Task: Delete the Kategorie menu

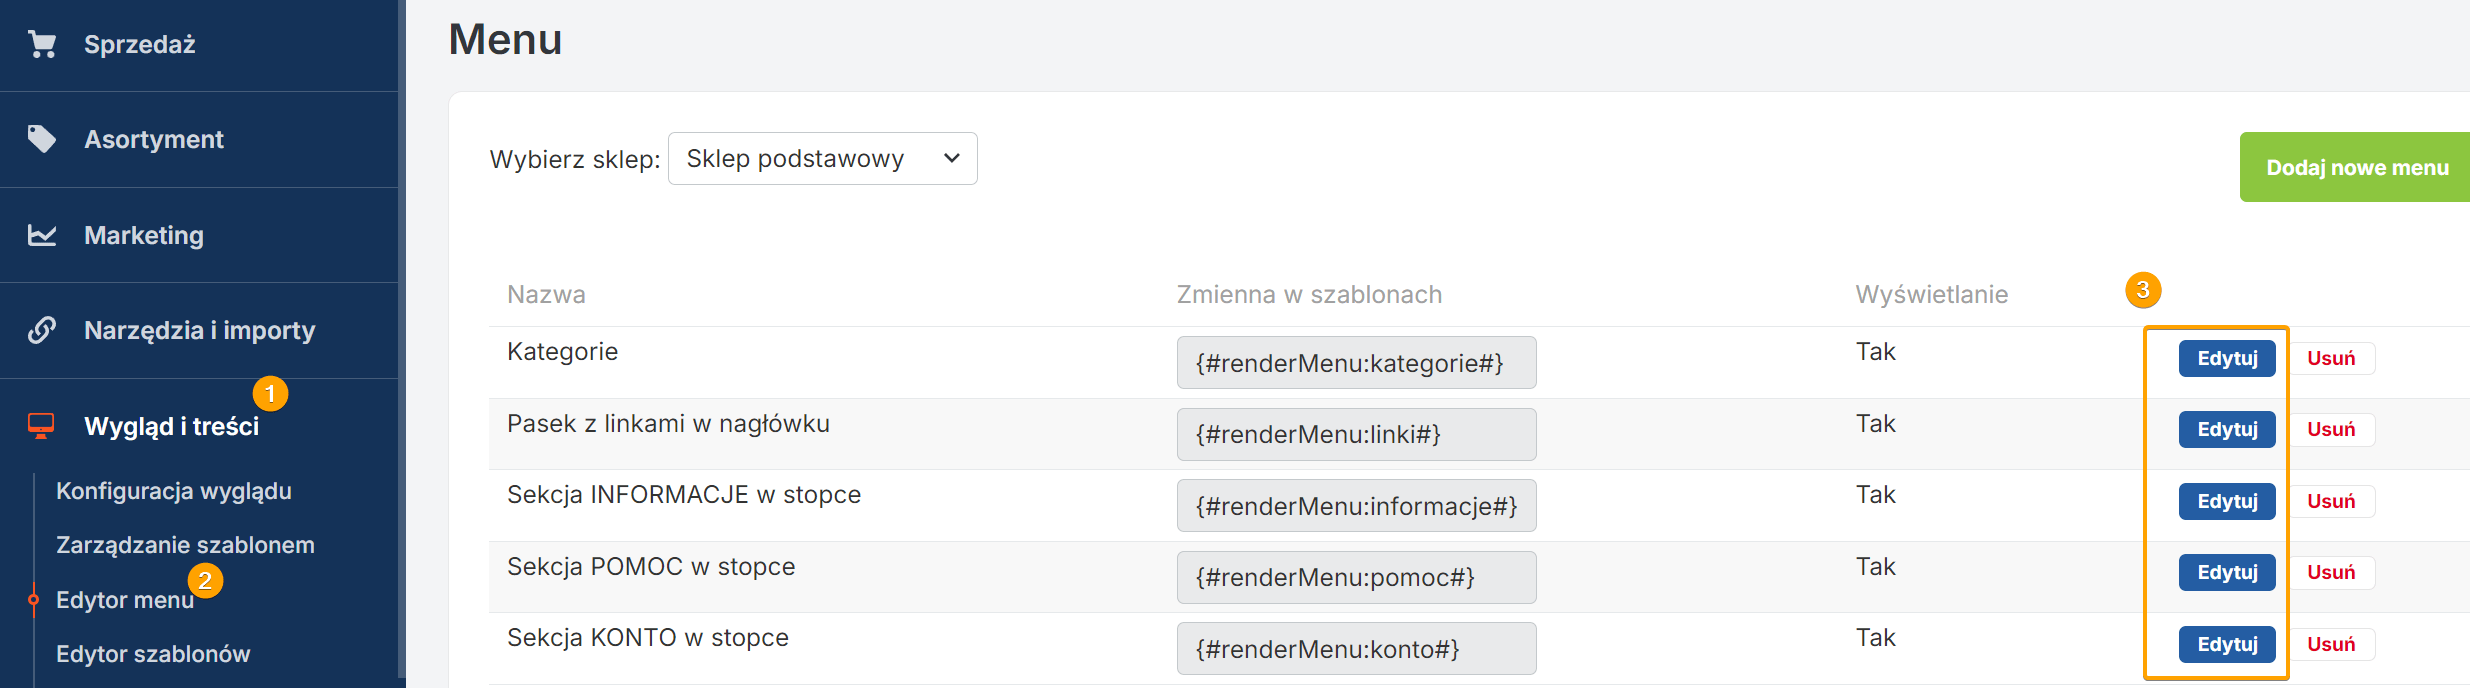Action: (x=2331, y=358)
